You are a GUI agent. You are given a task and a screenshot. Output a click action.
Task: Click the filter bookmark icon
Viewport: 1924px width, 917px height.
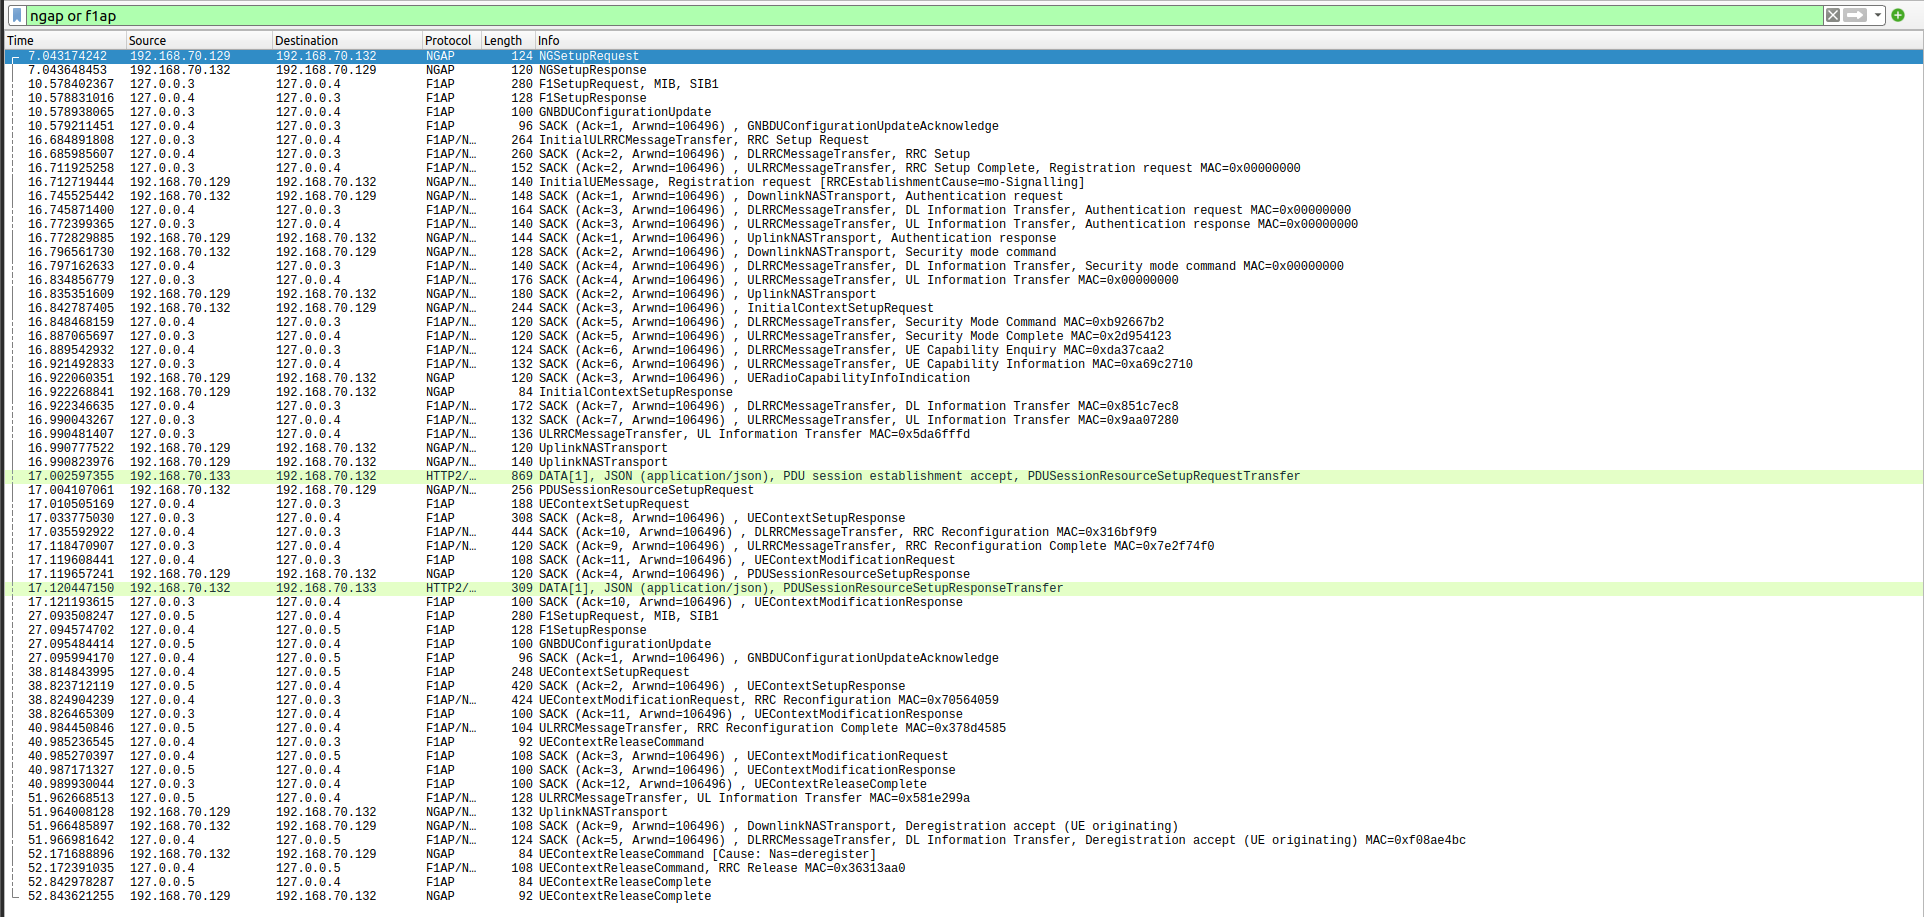click(14, 15)
